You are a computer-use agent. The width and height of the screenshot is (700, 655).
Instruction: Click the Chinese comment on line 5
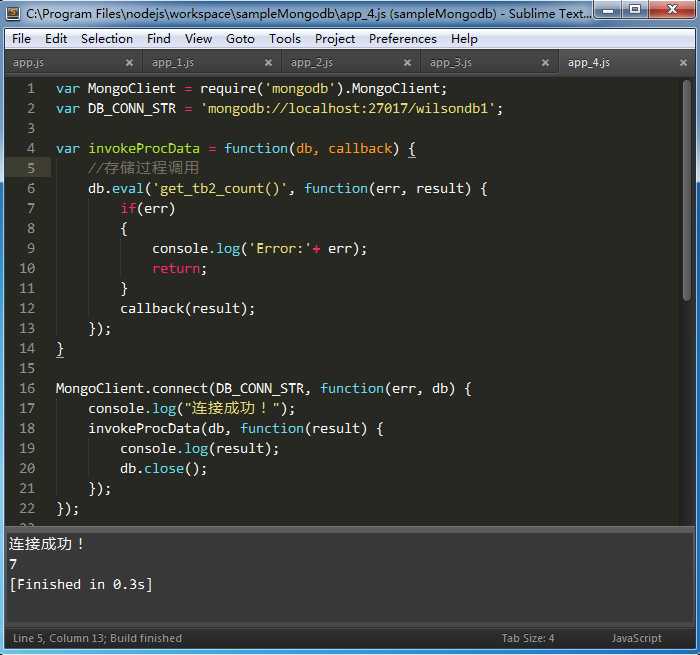tap(143, 168)
